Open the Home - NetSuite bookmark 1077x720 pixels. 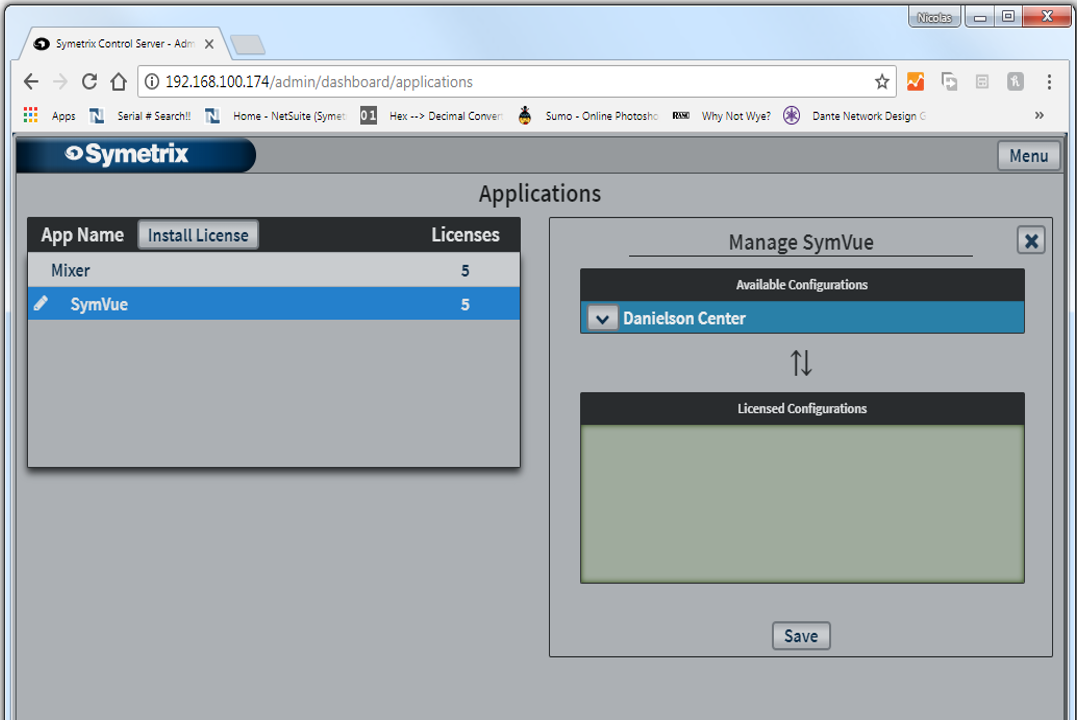coord(276,115)
